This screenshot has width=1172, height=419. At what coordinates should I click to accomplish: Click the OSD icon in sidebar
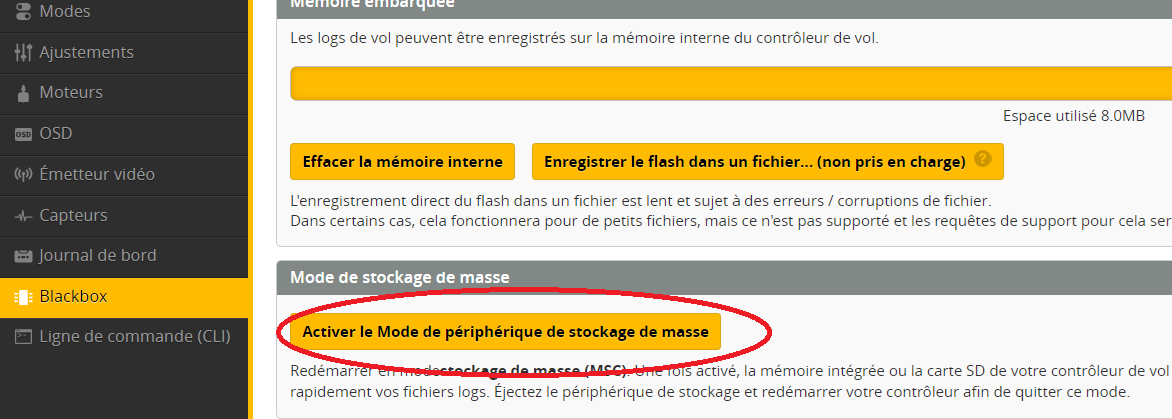click(22, 134)
